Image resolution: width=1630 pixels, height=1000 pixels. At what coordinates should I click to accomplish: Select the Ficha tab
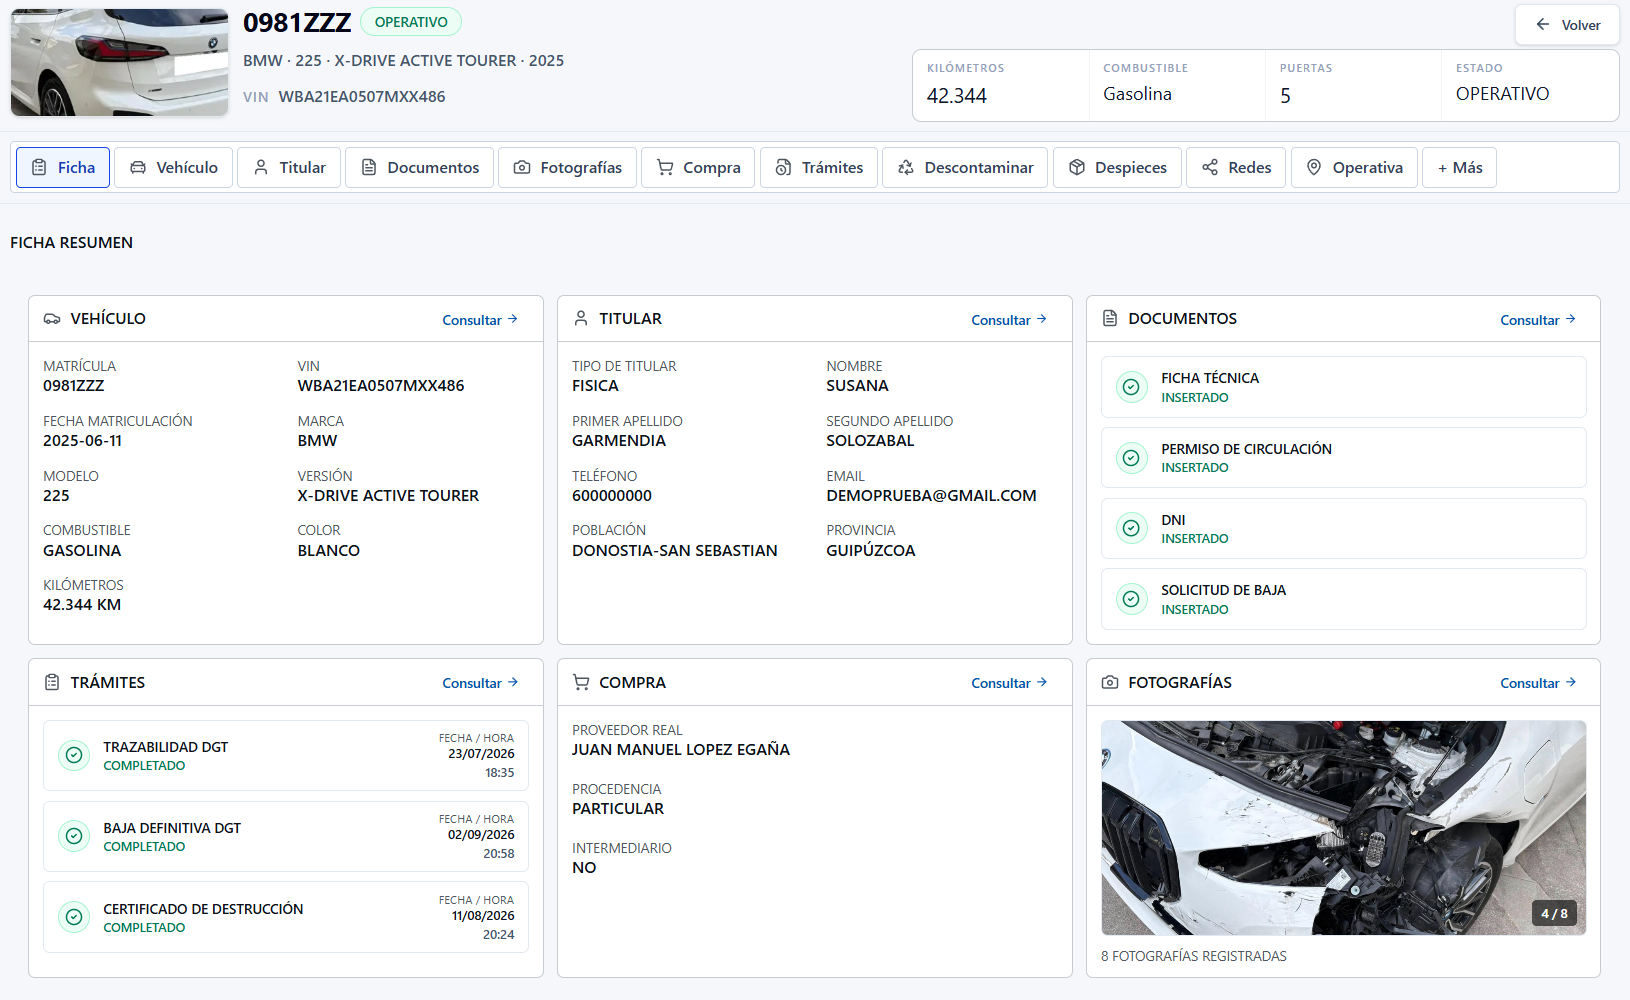pyautogui.click(x=63, y=168)
